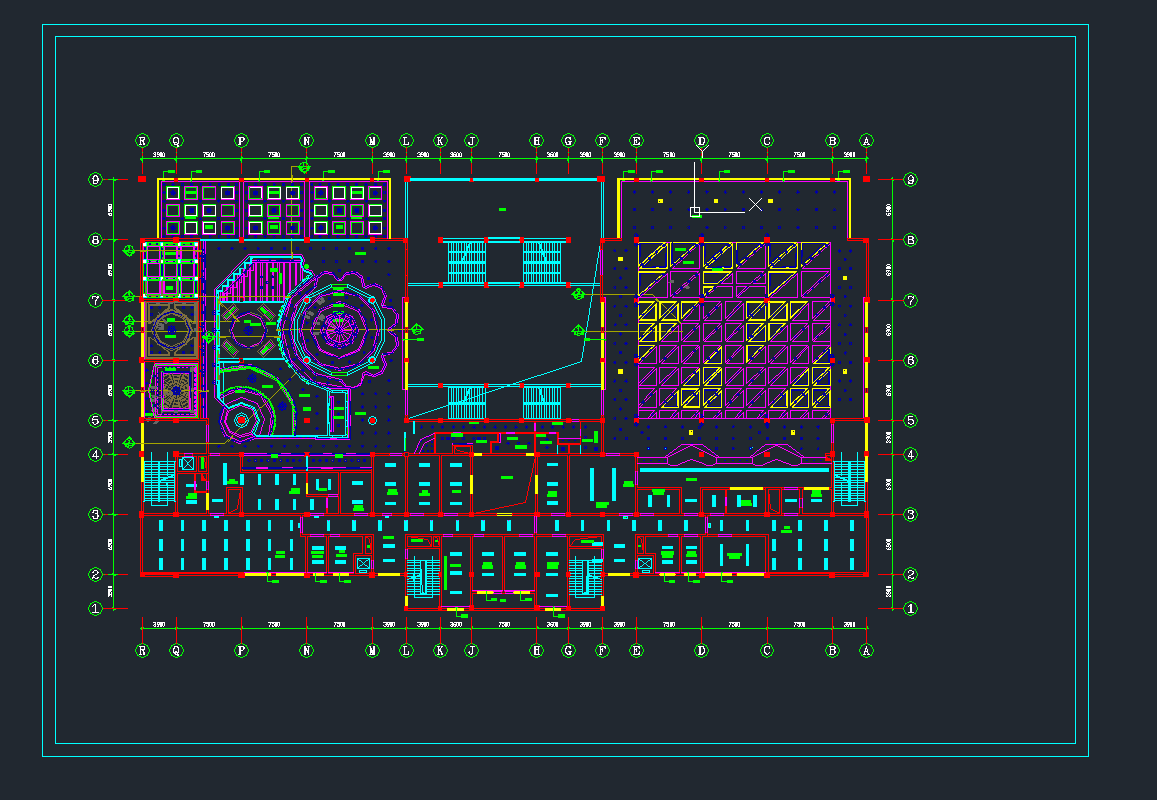Viewport: 1157px width, 800px height.
Task: Select the square ornate ceiling panel between rows 6-7
Action: [172, 328]
